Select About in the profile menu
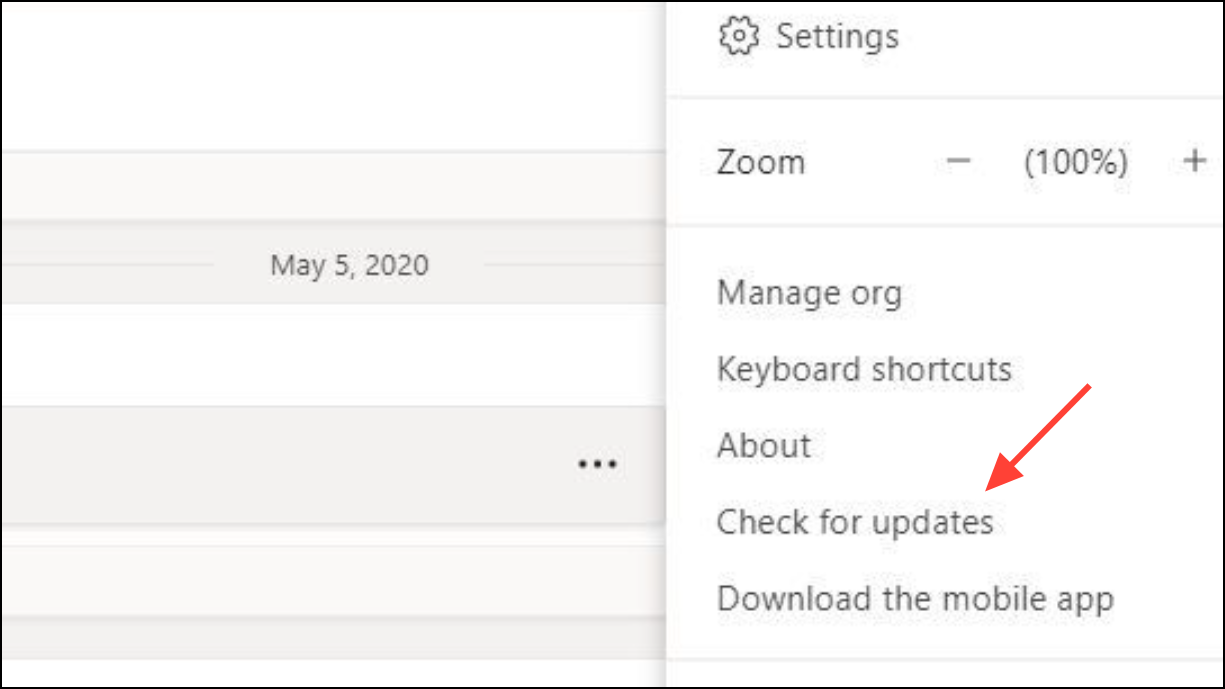Image resolution: width=1225 pixels, height=689 pixels. coord(764,446)
